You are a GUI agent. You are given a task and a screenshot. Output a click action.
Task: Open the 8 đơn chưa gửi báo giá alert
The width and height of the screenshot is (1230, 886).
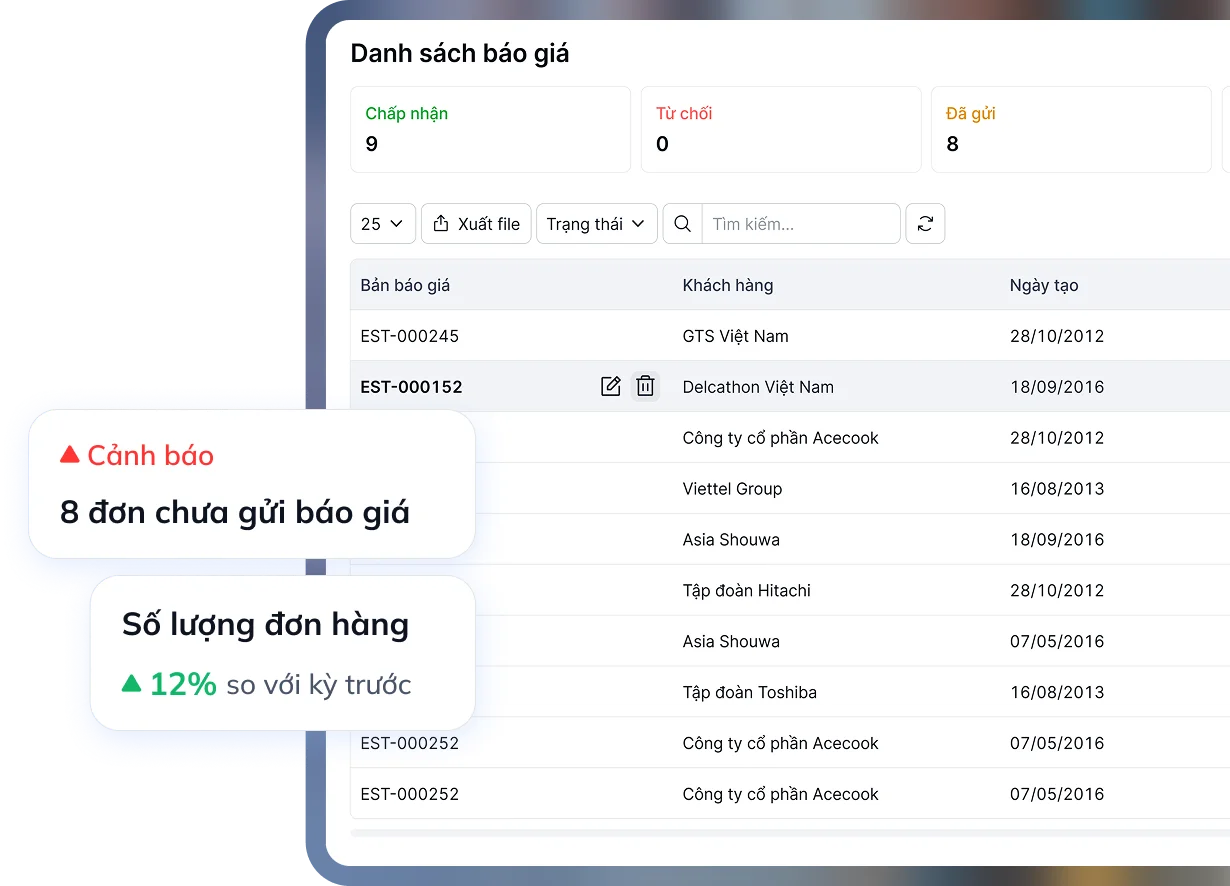click(252, 484)
